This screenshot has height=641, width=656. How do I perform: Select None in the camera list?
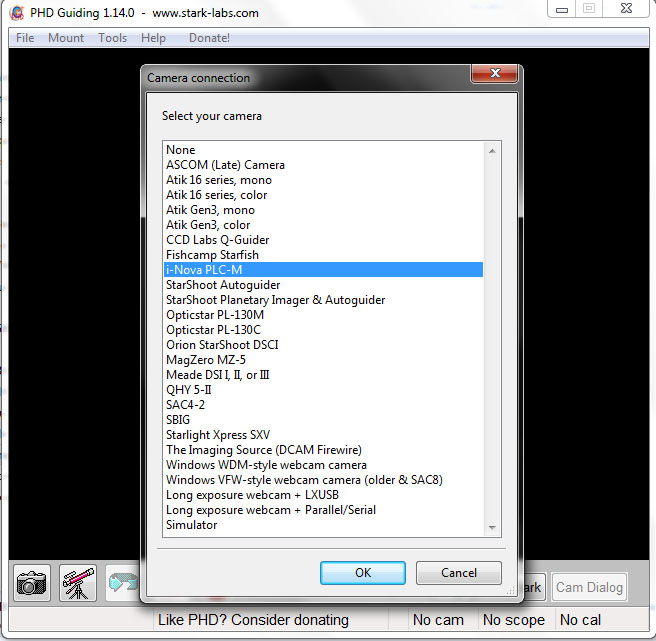(x=323, y=150)
